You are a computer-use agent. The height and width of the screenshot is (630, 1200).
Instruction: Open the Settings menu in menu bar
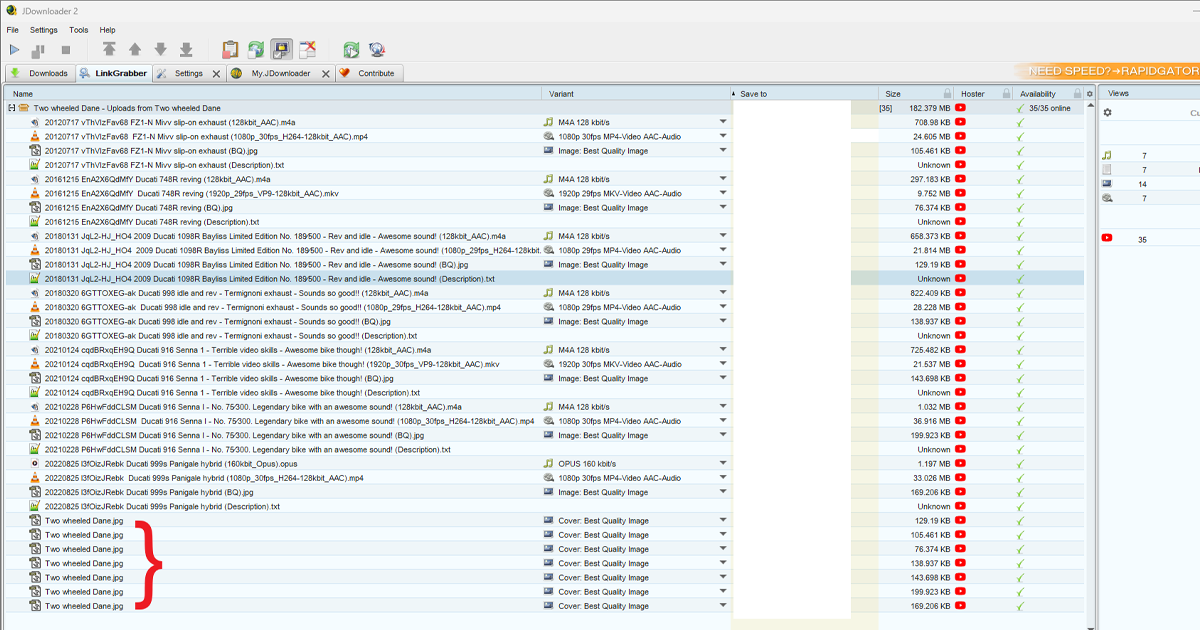point(44,30)
